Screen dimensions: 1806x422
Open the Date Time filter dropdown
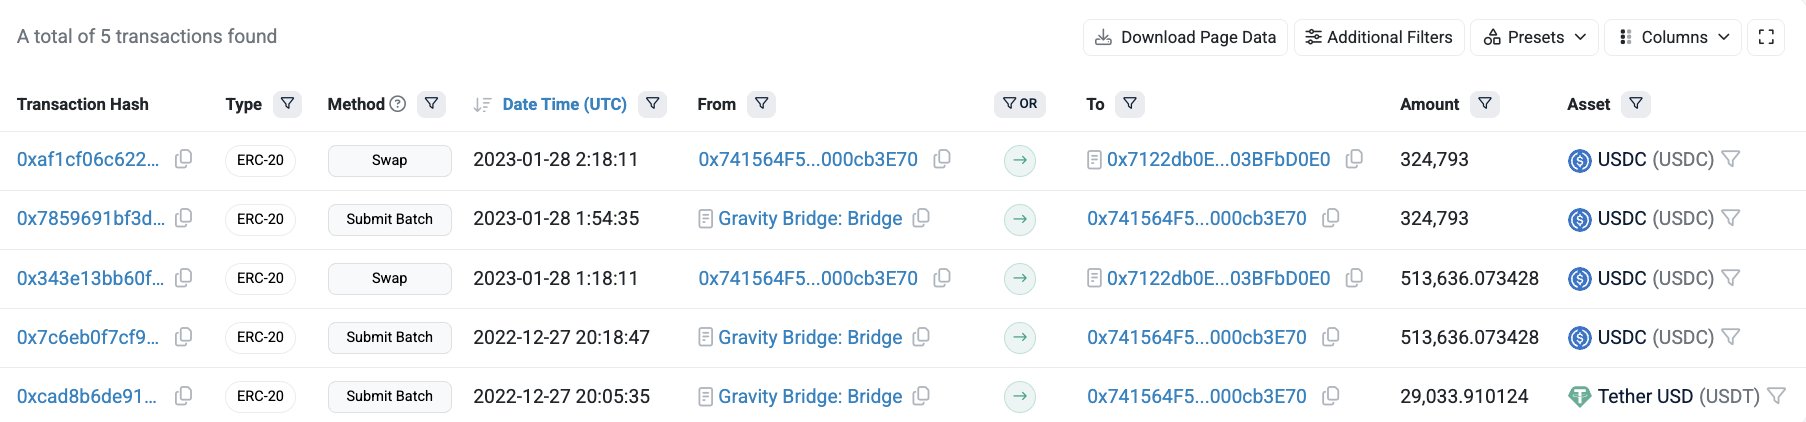click(653, 104)
